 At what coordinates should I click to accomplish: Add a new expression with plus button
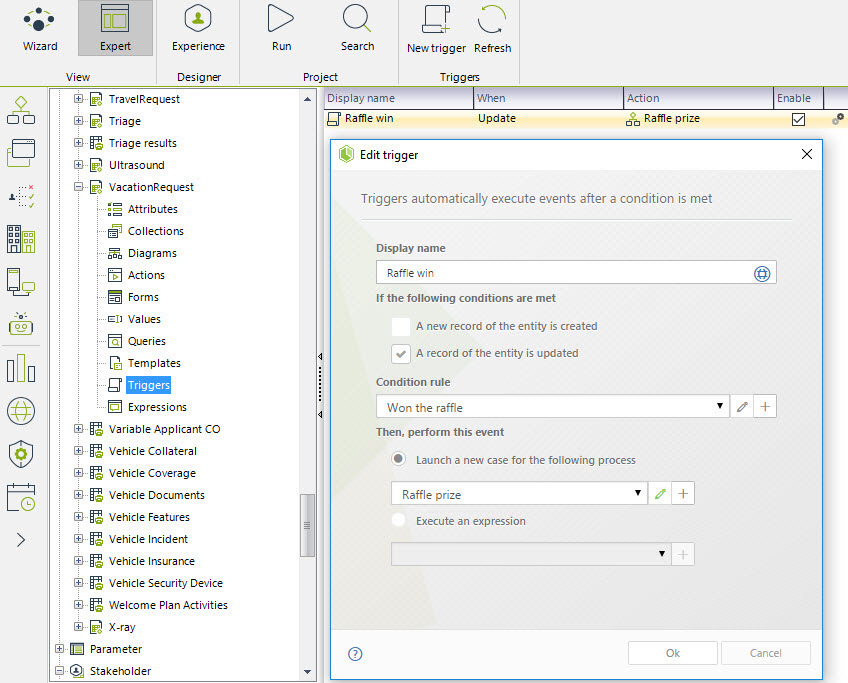(683, 554)
